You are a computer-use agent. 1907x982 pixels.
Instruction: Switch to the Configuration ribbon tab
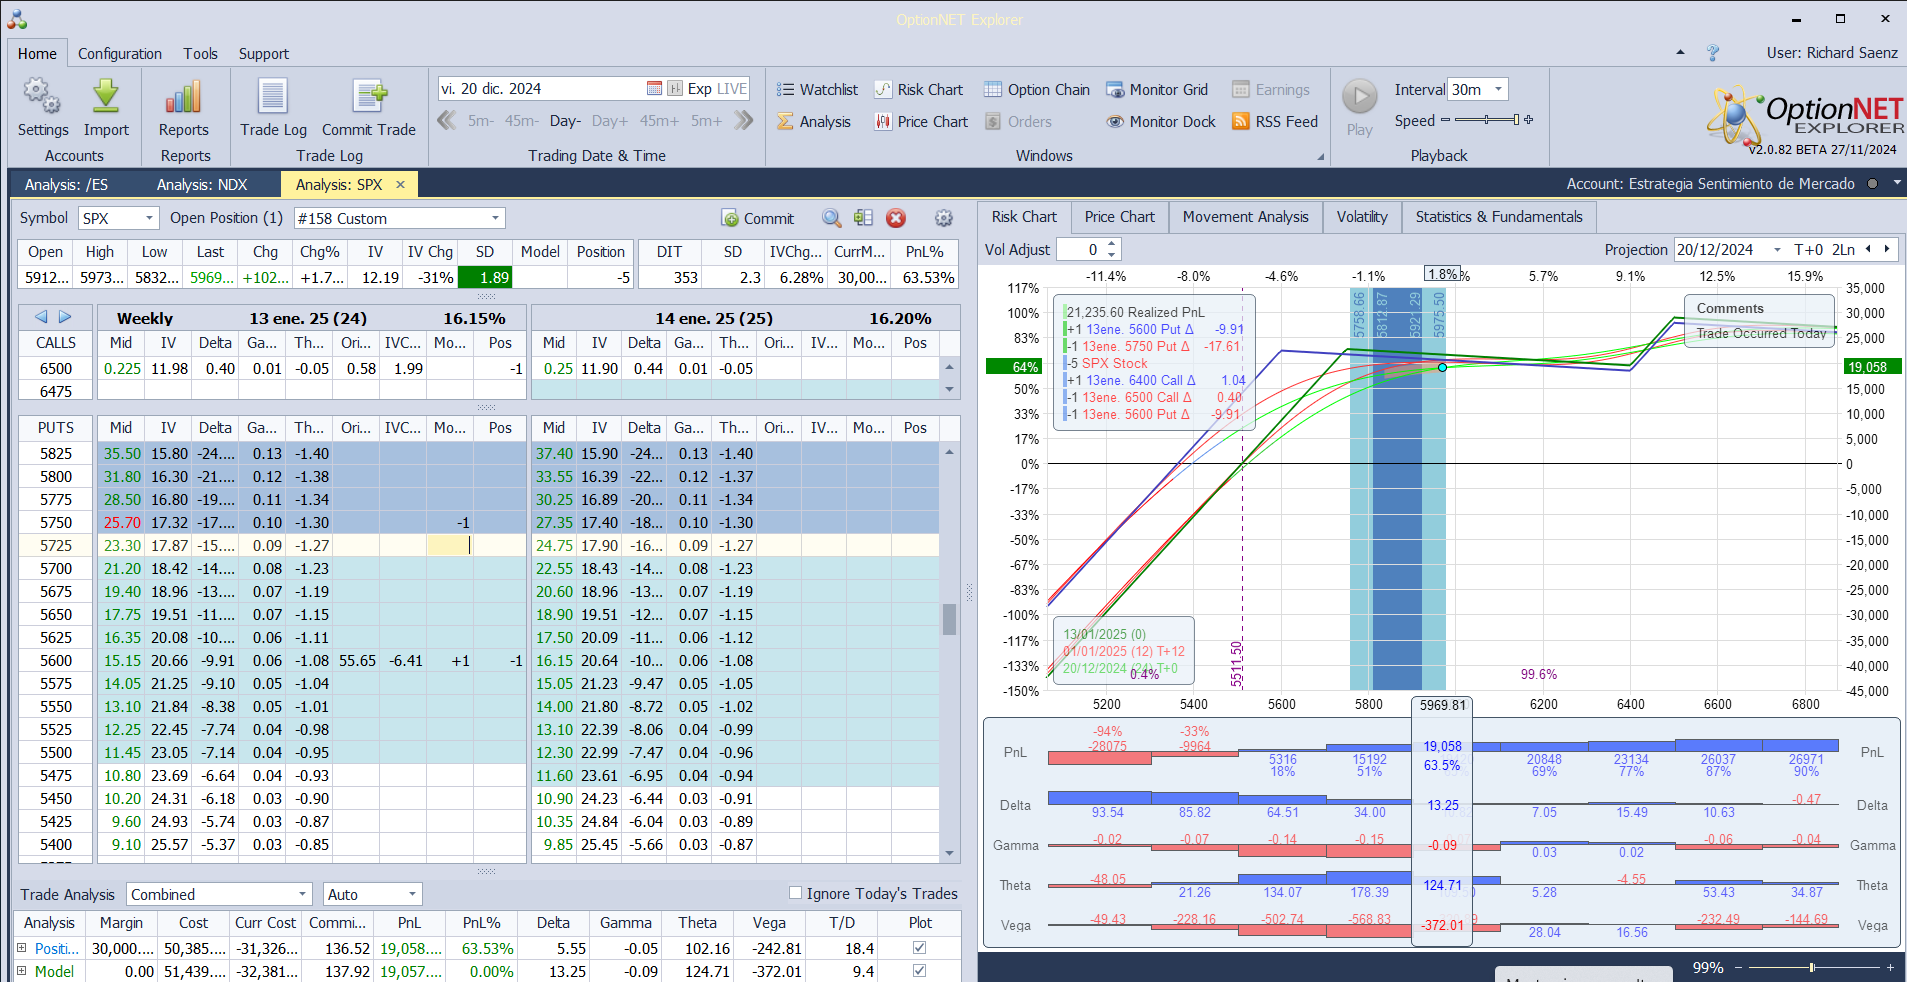pos(120,54)
